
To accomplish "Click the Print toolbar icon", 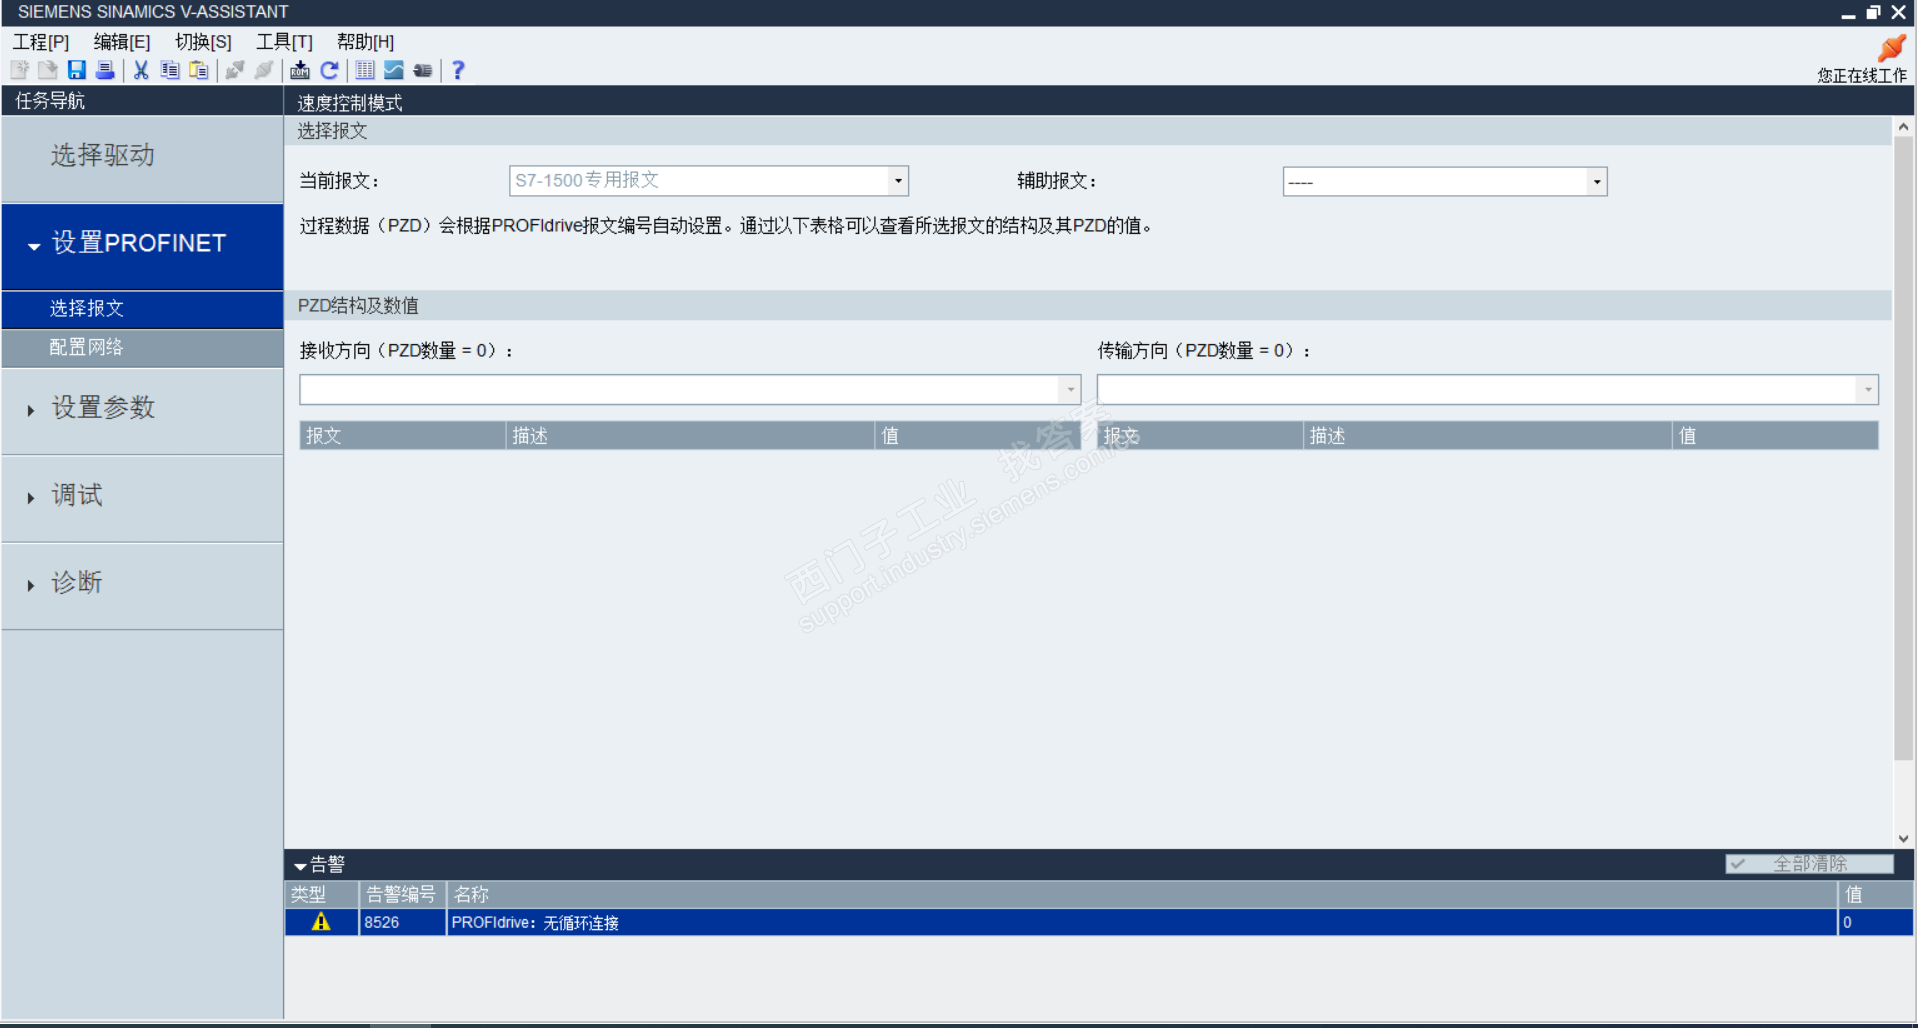I will coord(104,70).
